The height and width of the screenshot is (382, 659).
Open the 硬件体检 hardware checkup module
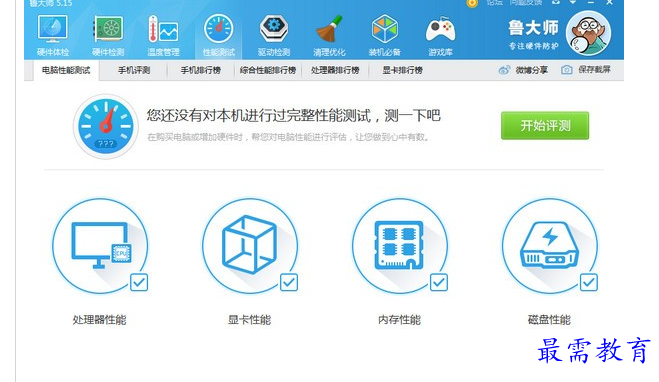53,36
